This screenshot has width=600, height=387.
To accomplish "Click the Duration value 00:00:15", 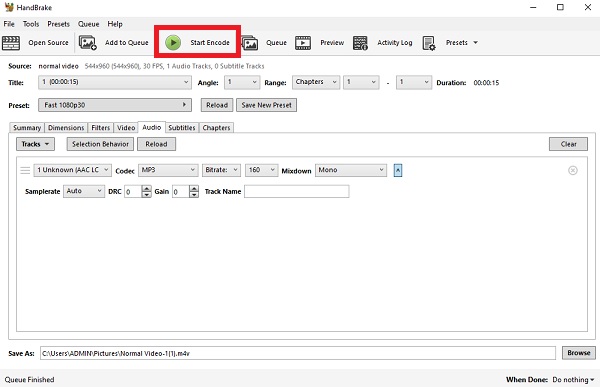I will [x=486, y=83].
